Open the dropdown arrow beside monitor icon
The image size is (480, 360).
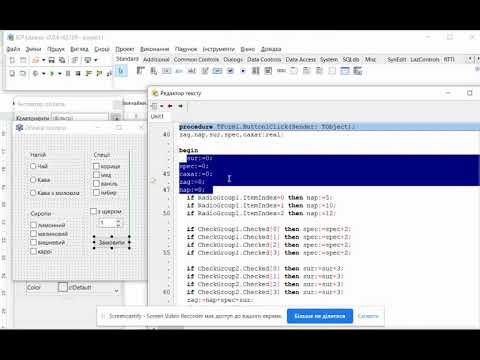[x=96, y=60]
